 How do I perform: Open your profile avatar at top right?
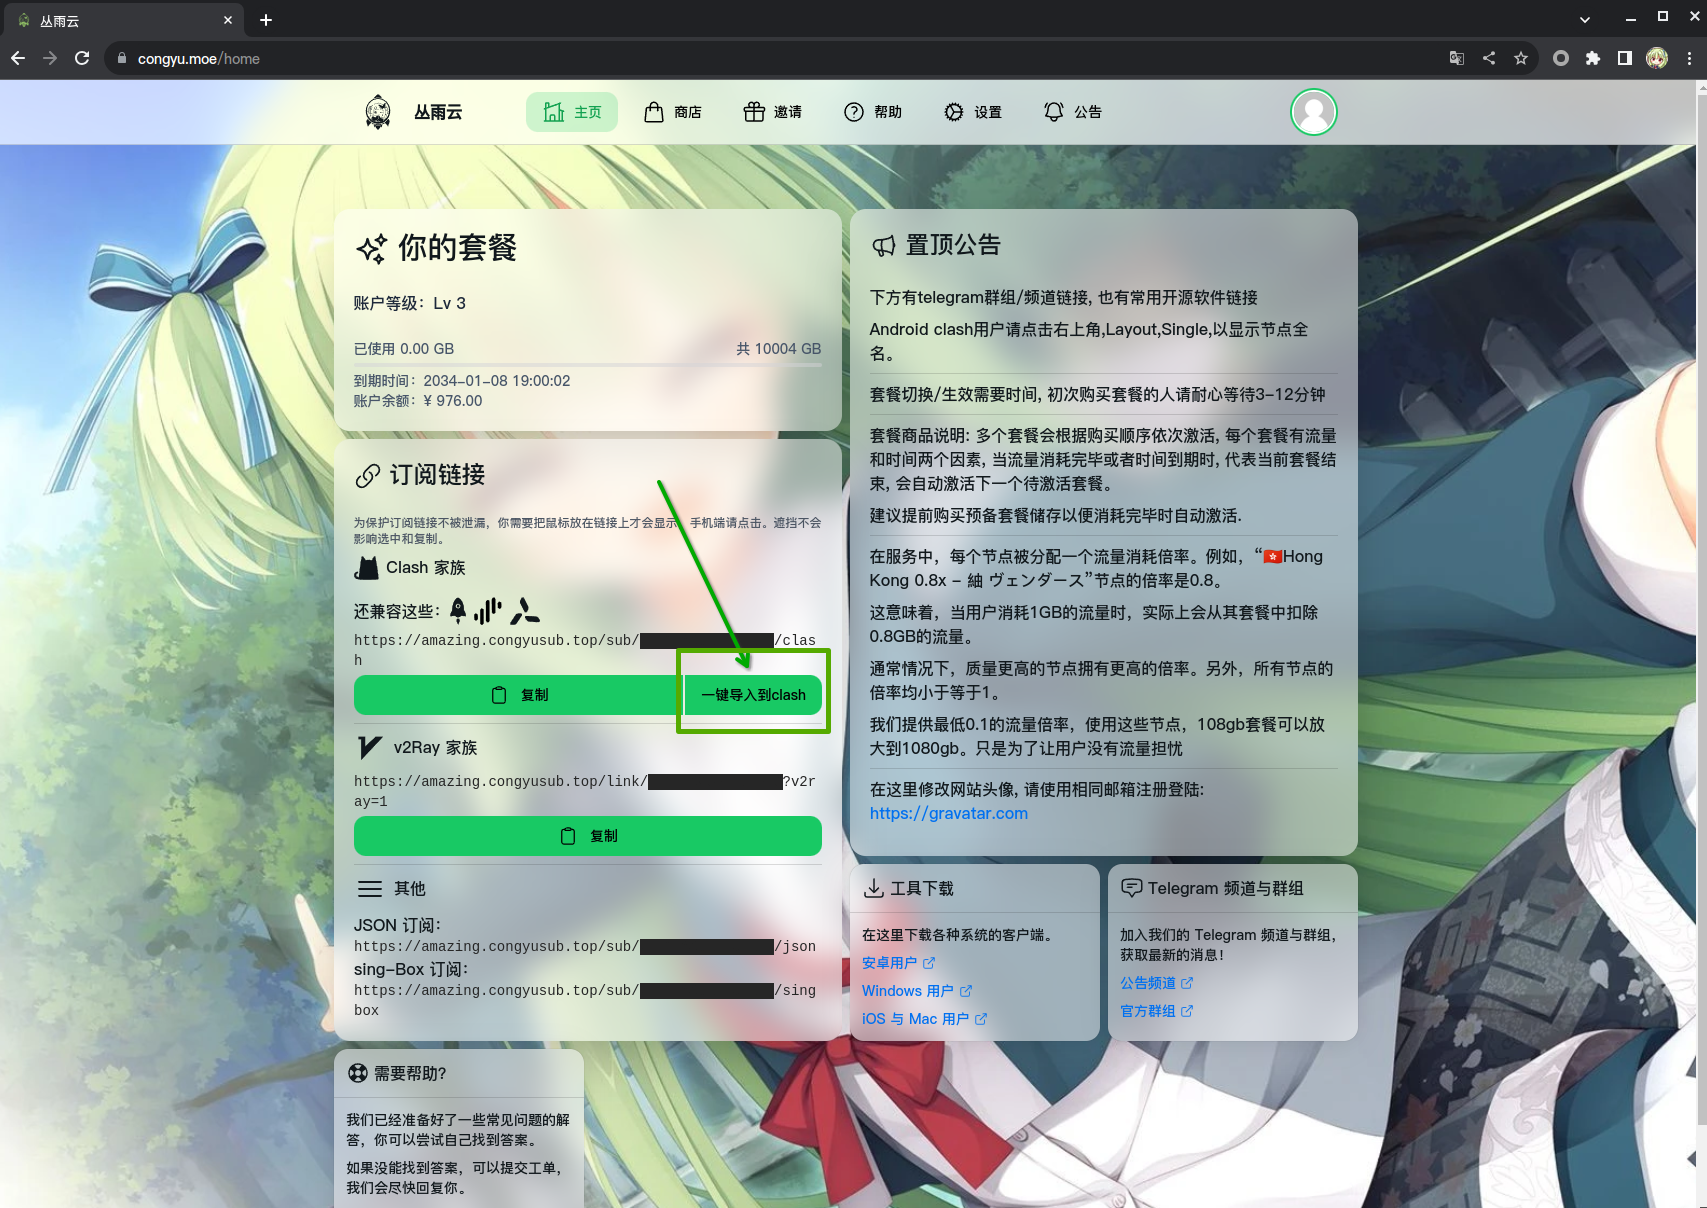tap(1314, 112)
